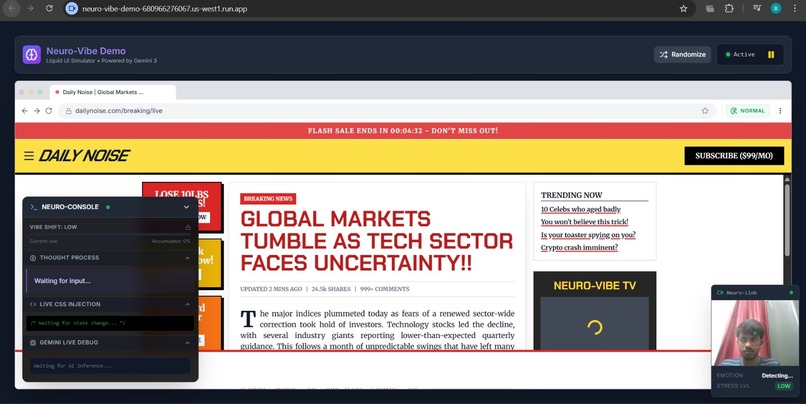
Task: Select the Daily Noise browser tab
Action: pyautogui.click(x=113, y=92)
